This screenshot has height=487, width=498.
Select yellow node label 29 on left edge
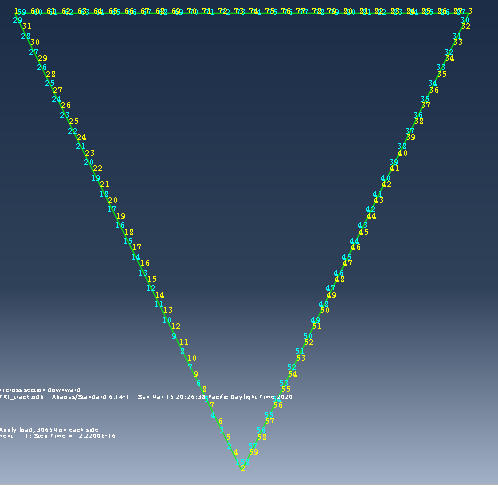point(43,58)
